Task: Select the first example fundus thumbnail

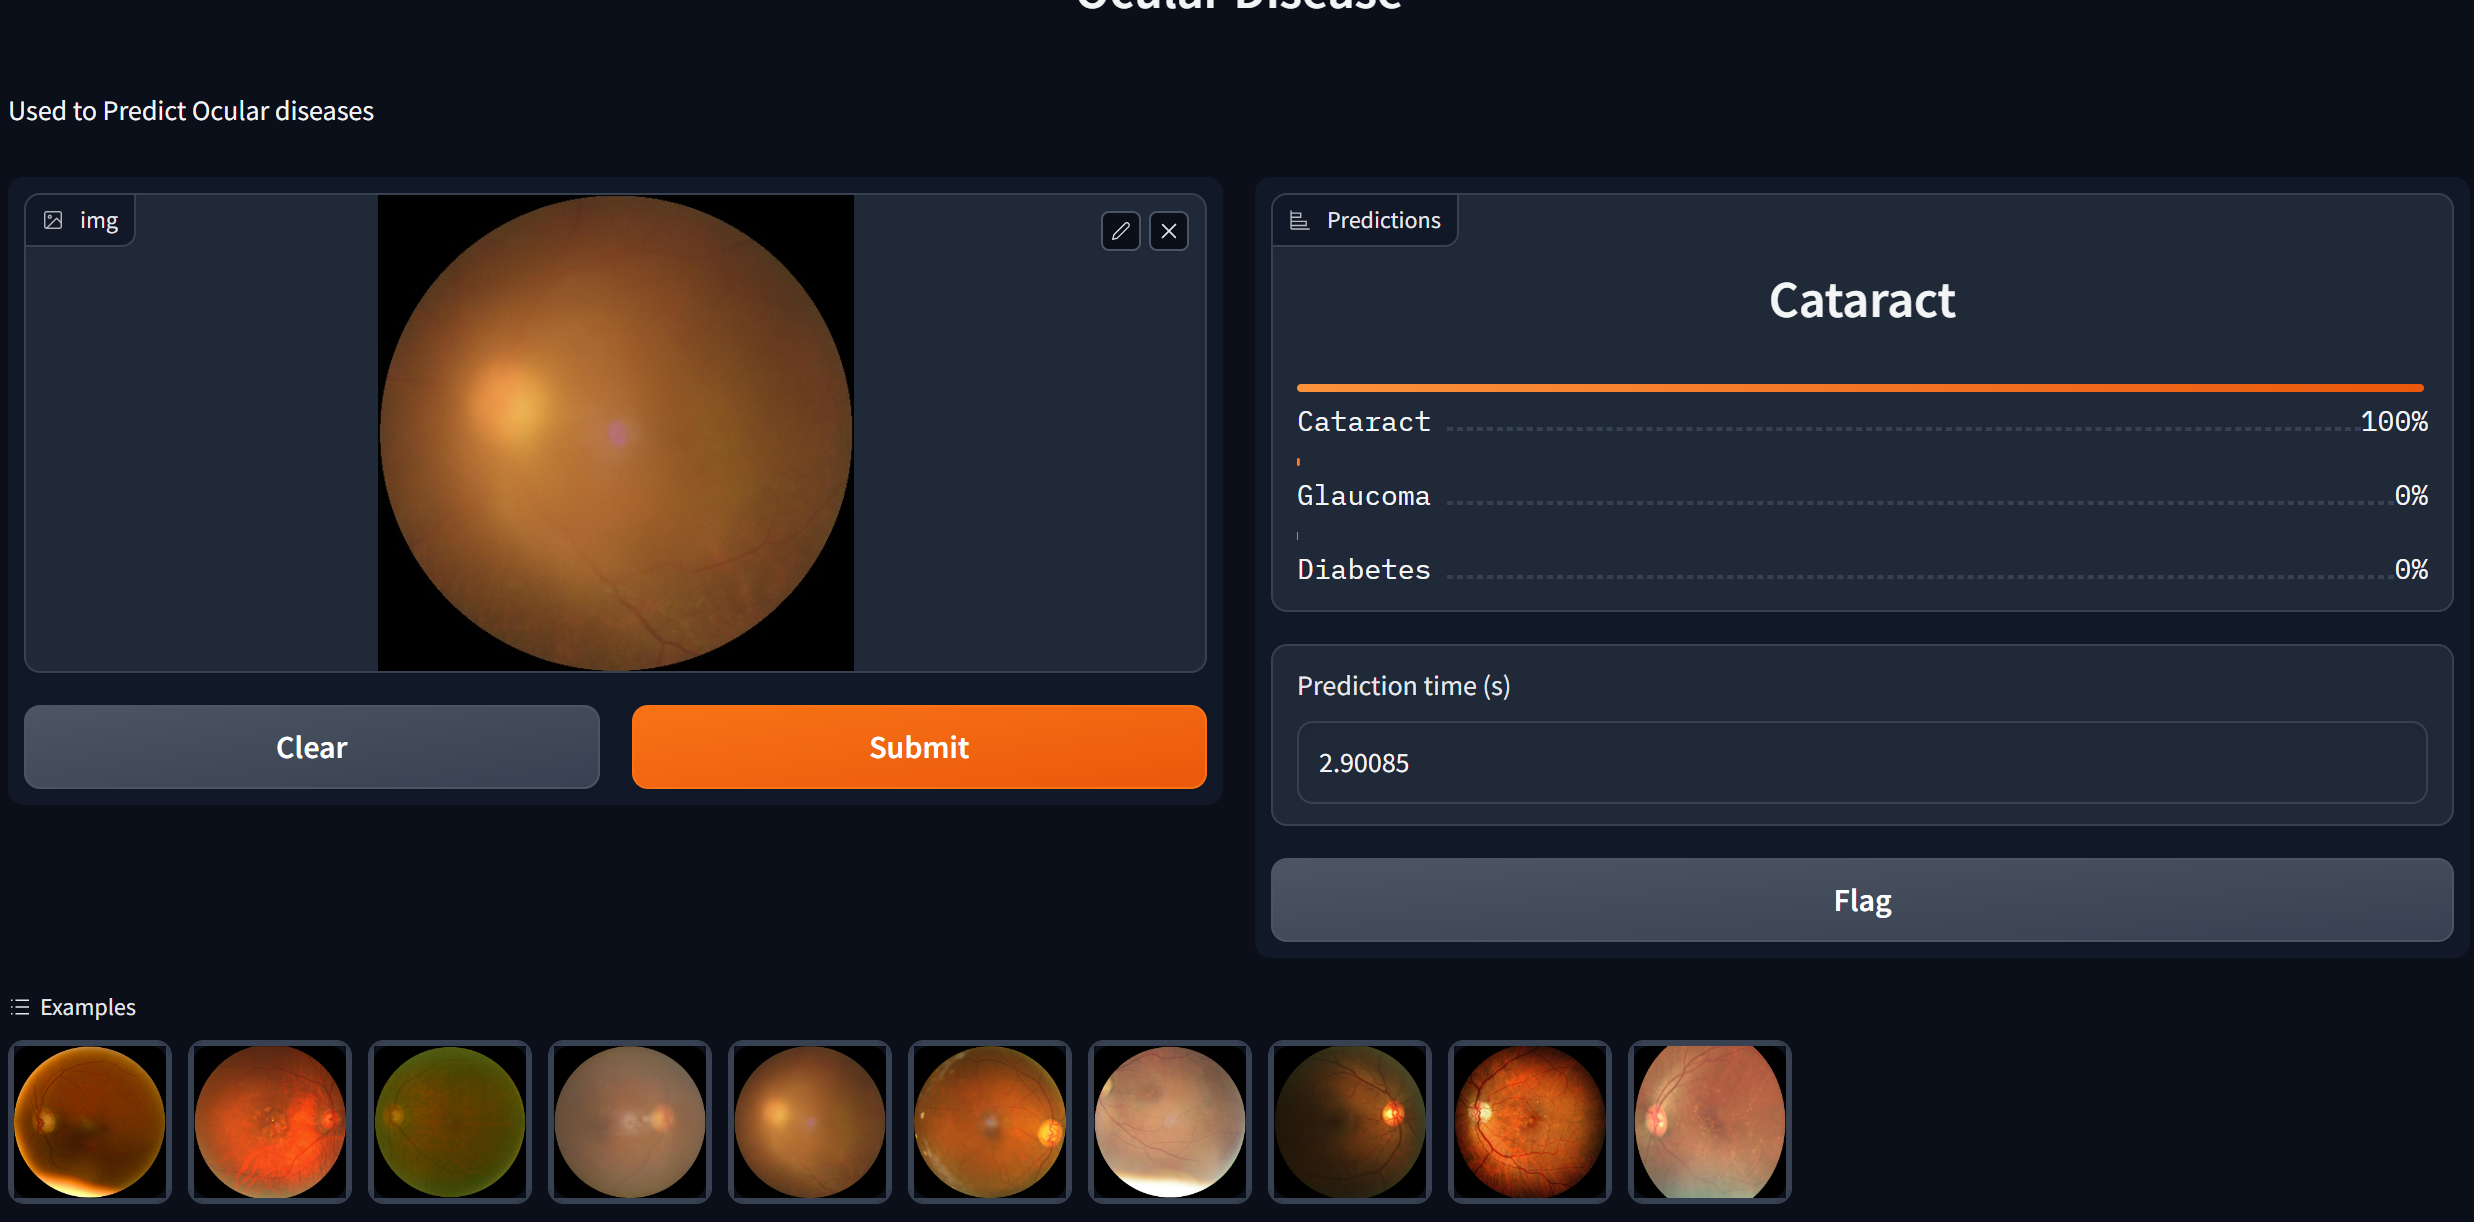Action: point(90,1121)
